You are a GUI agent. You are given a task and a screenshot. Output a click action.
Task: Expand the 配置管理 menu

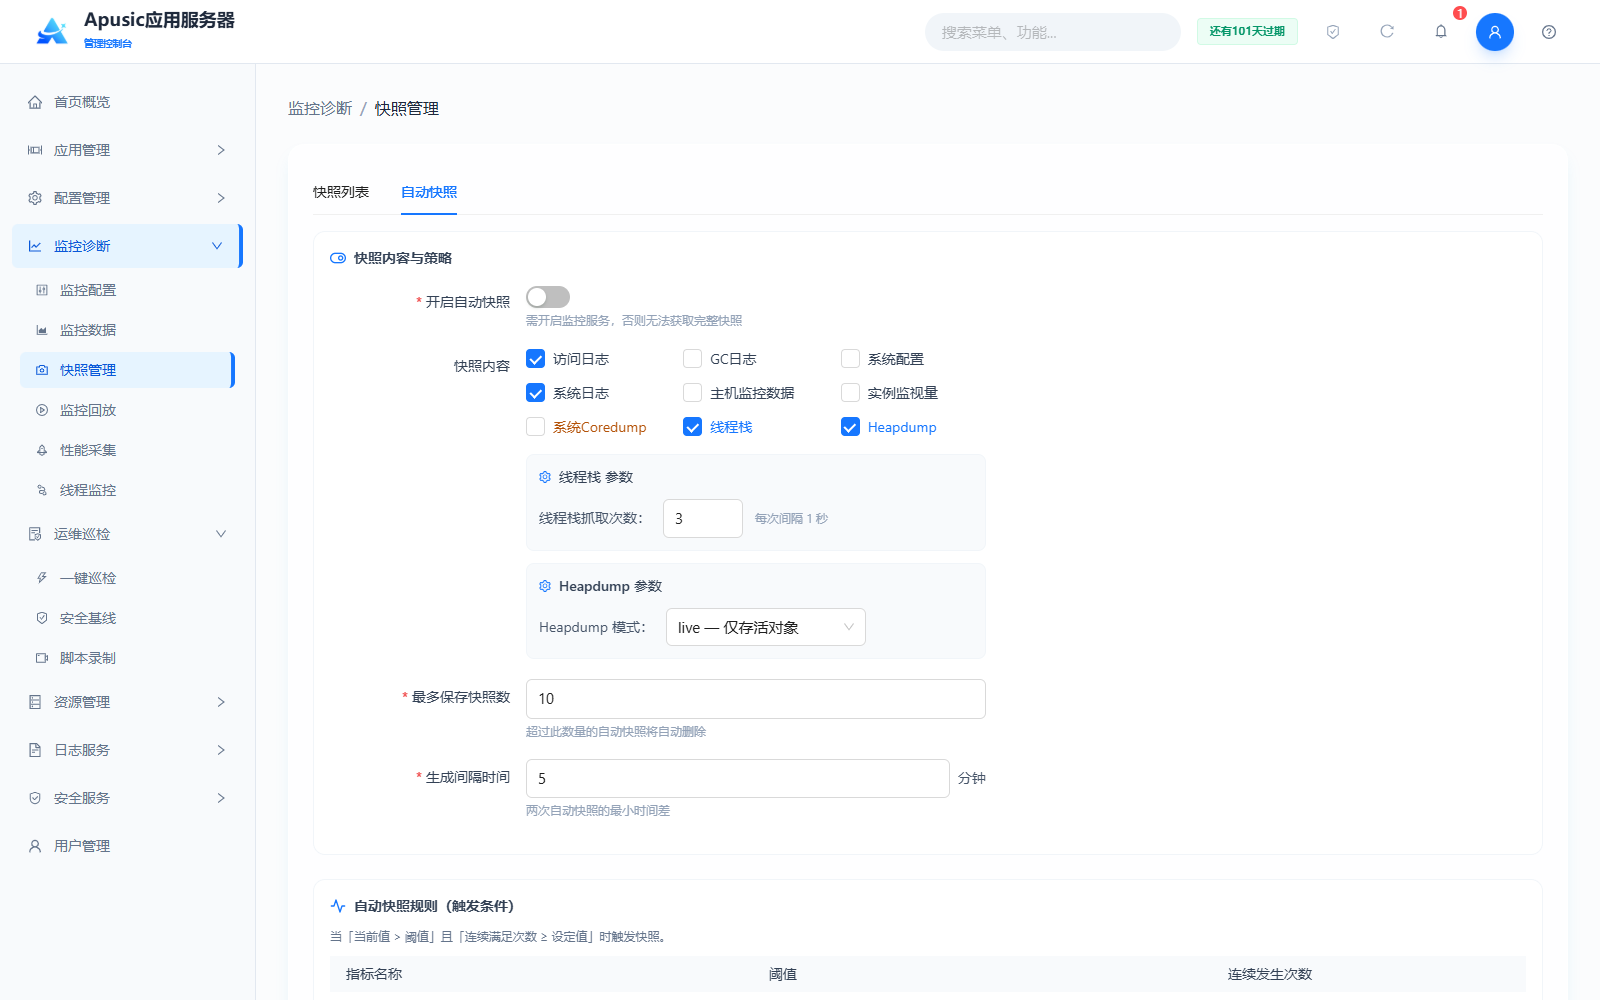click(x=126, y=198)
